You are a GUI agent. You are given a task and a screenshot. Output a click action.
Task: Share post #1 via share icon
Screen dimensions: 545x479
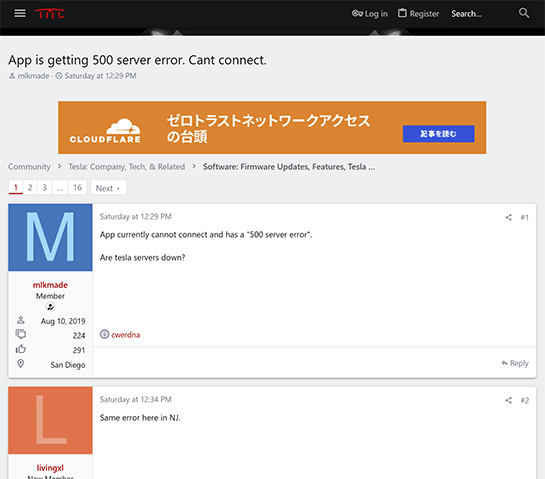click(x=508, y=217)
